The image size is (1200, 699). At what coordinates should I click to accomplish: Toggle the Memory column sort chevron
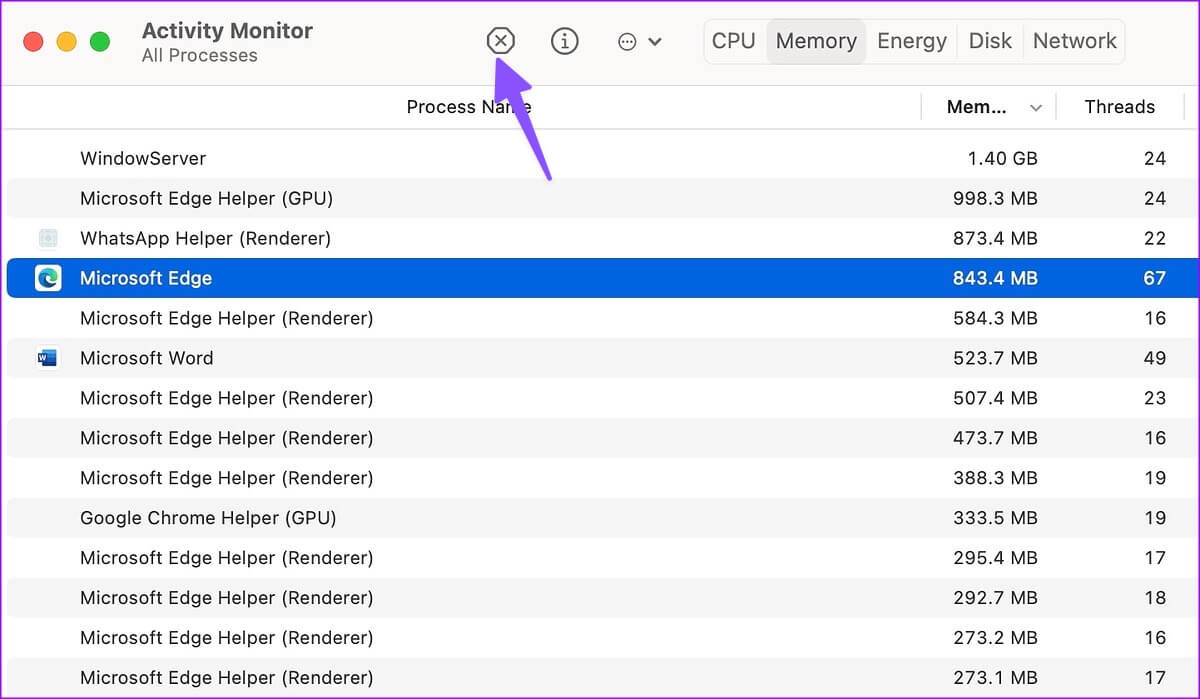(1036, 108)
